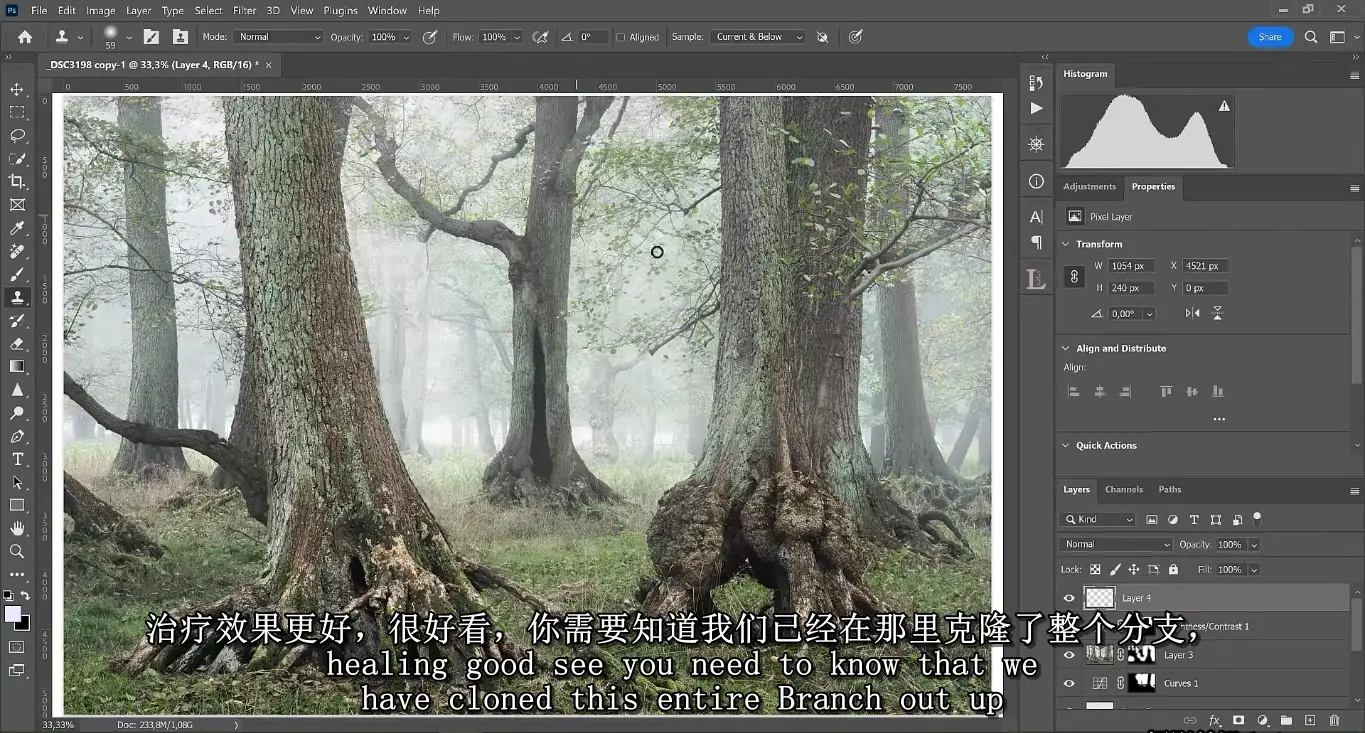Select the Lasso tool

coord(17,135)
